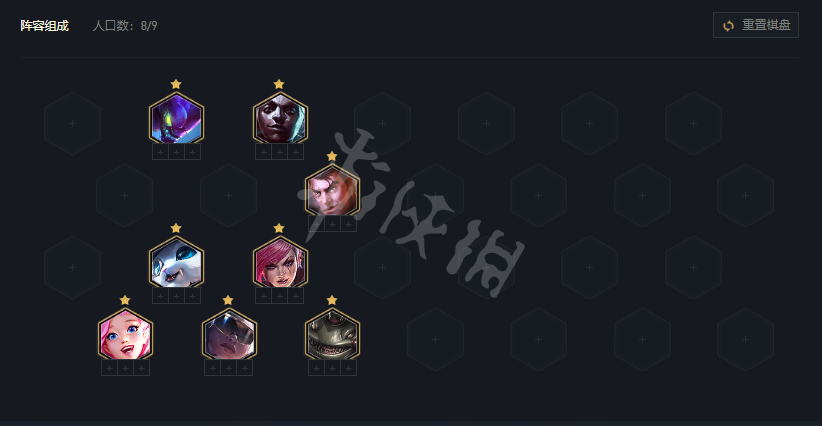Select the champion wearing a visor in bottom row
Image resolution: width=822 pixels, height=426 pixels.
(229, 334)
